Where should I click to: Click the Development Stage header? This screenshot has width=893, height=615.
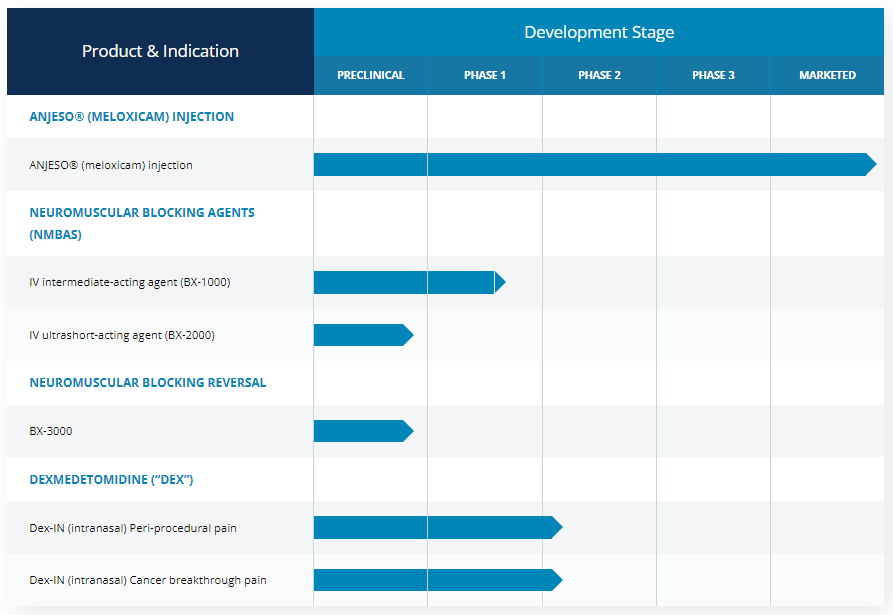[599, 32]
